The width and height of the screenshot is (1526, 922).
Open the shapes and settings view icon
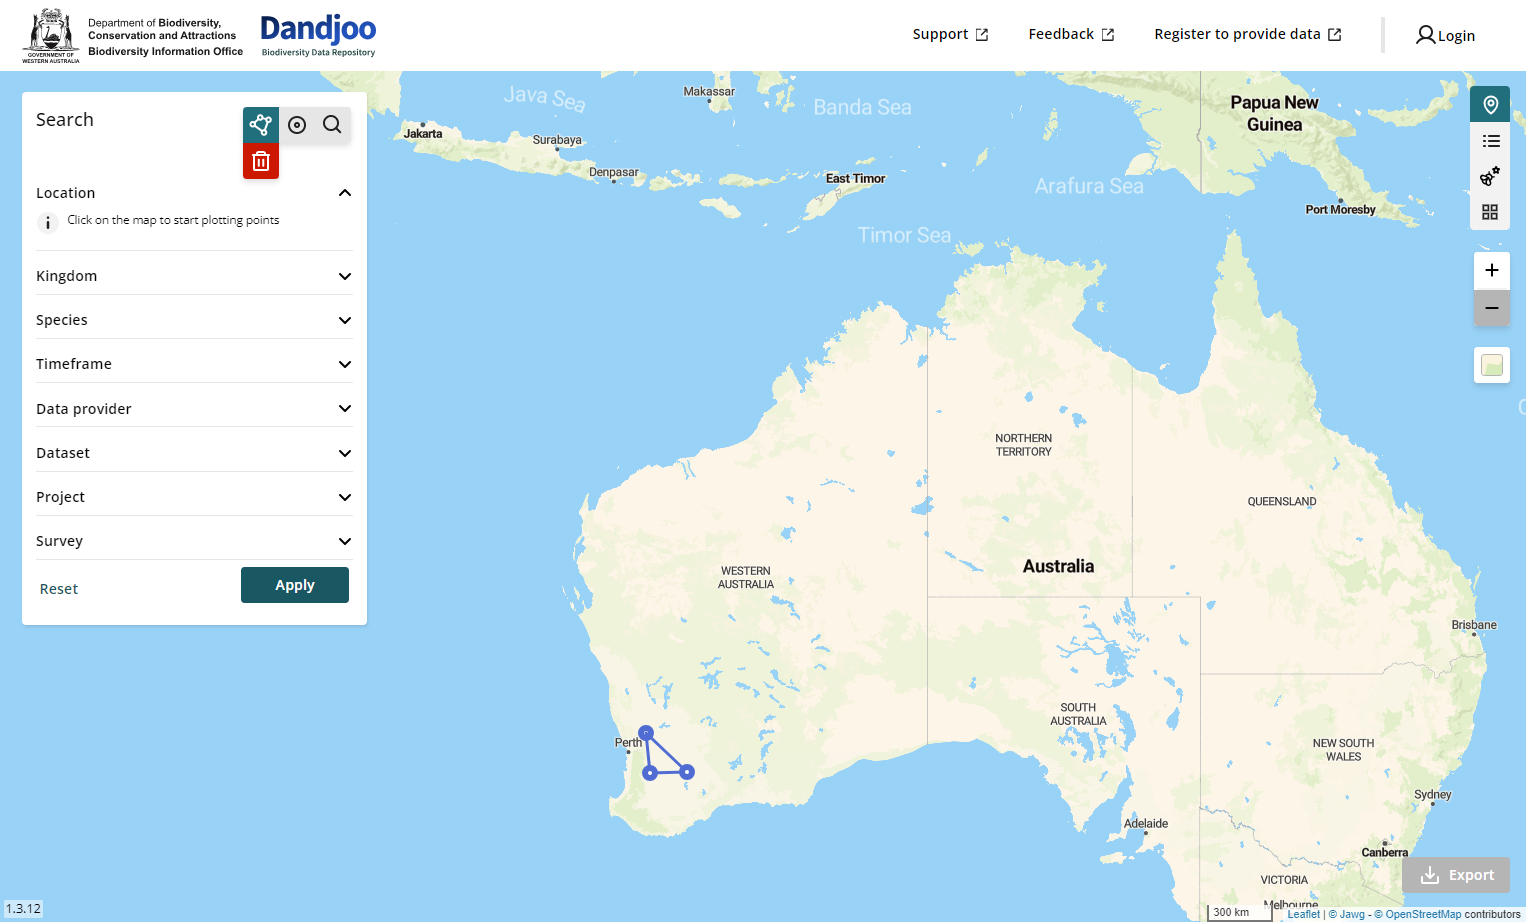point(1490,176)
